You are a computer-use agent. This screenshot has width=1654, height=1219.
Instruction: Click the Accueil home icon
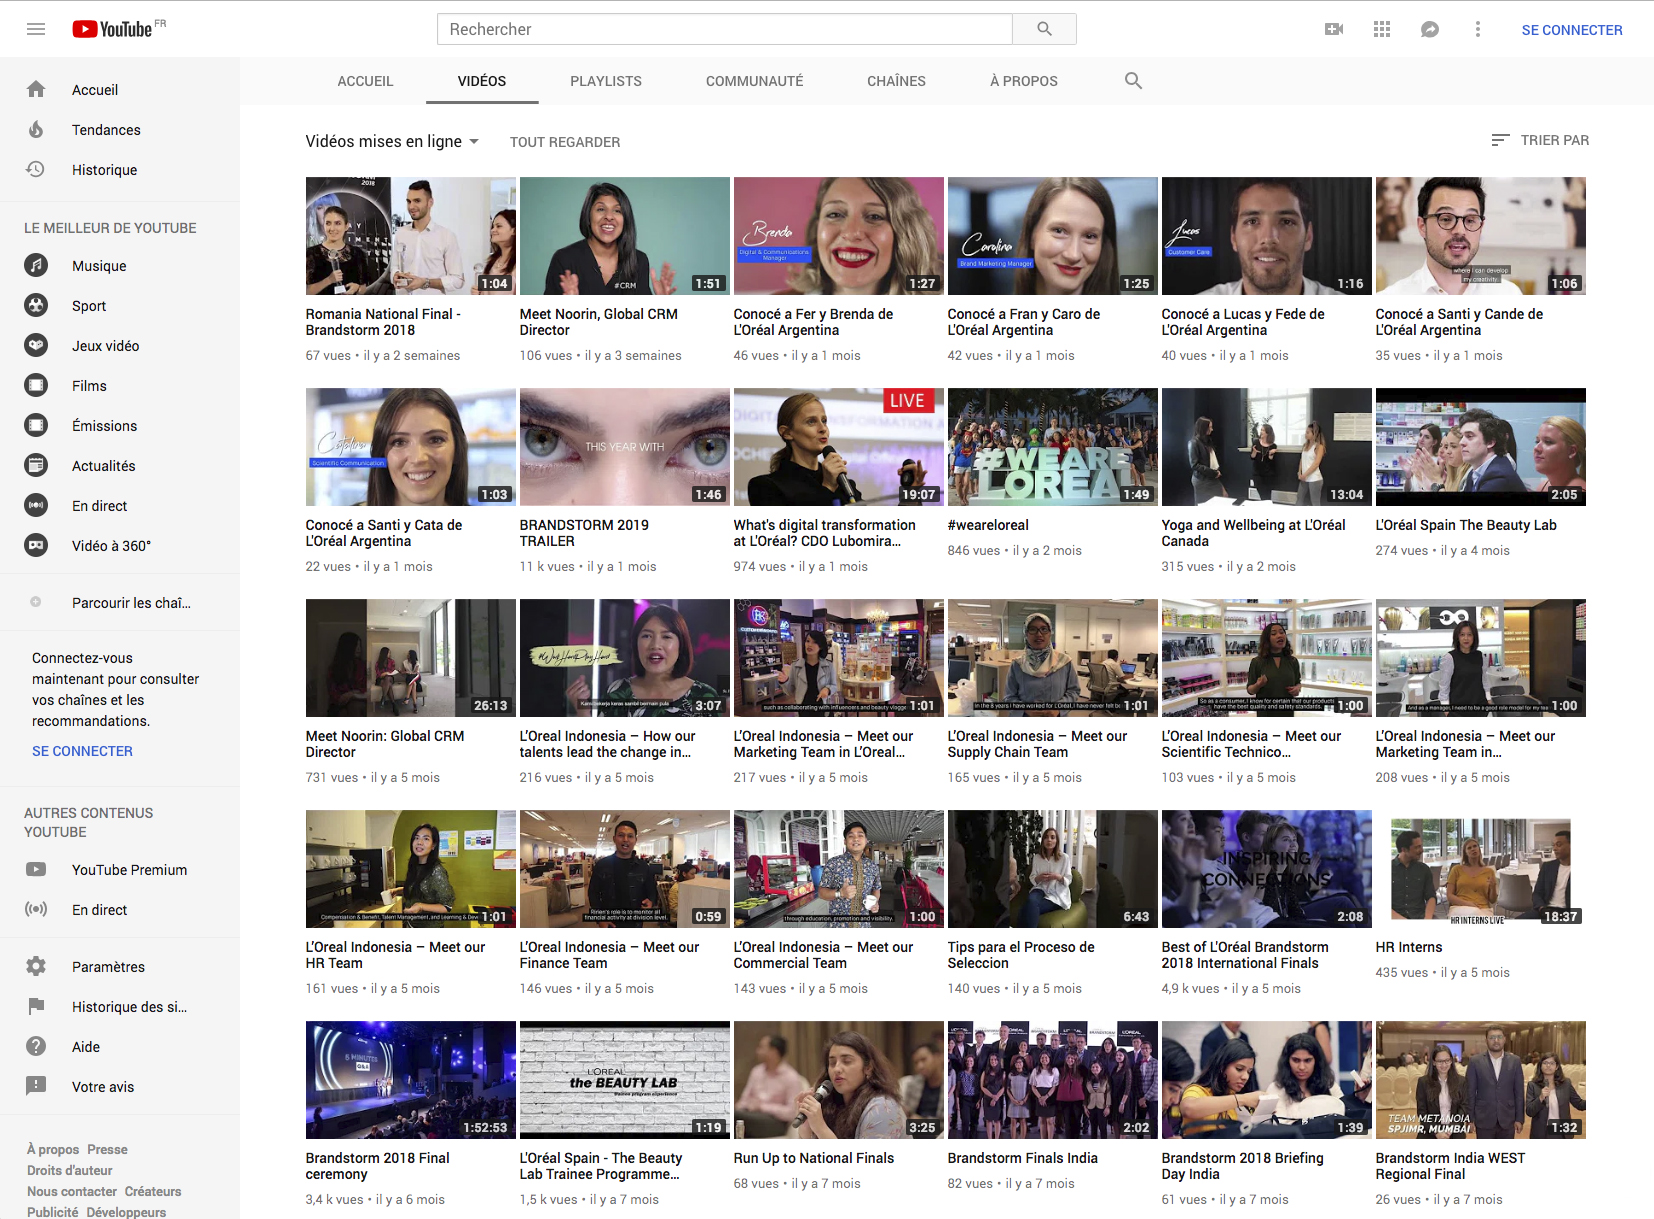[x=36, y=89]
